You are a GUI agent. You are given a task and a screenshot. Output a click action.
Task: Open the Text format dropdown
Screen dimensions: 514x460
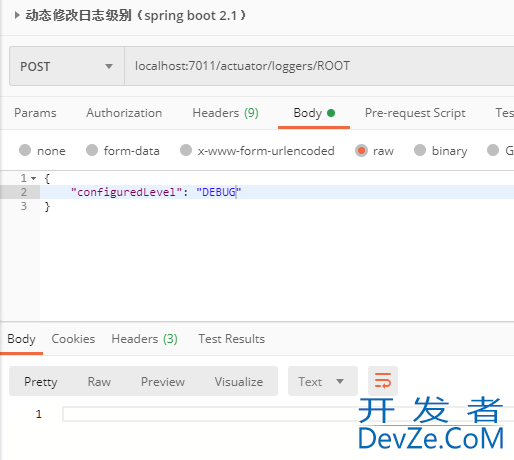[x=323, y=381]
